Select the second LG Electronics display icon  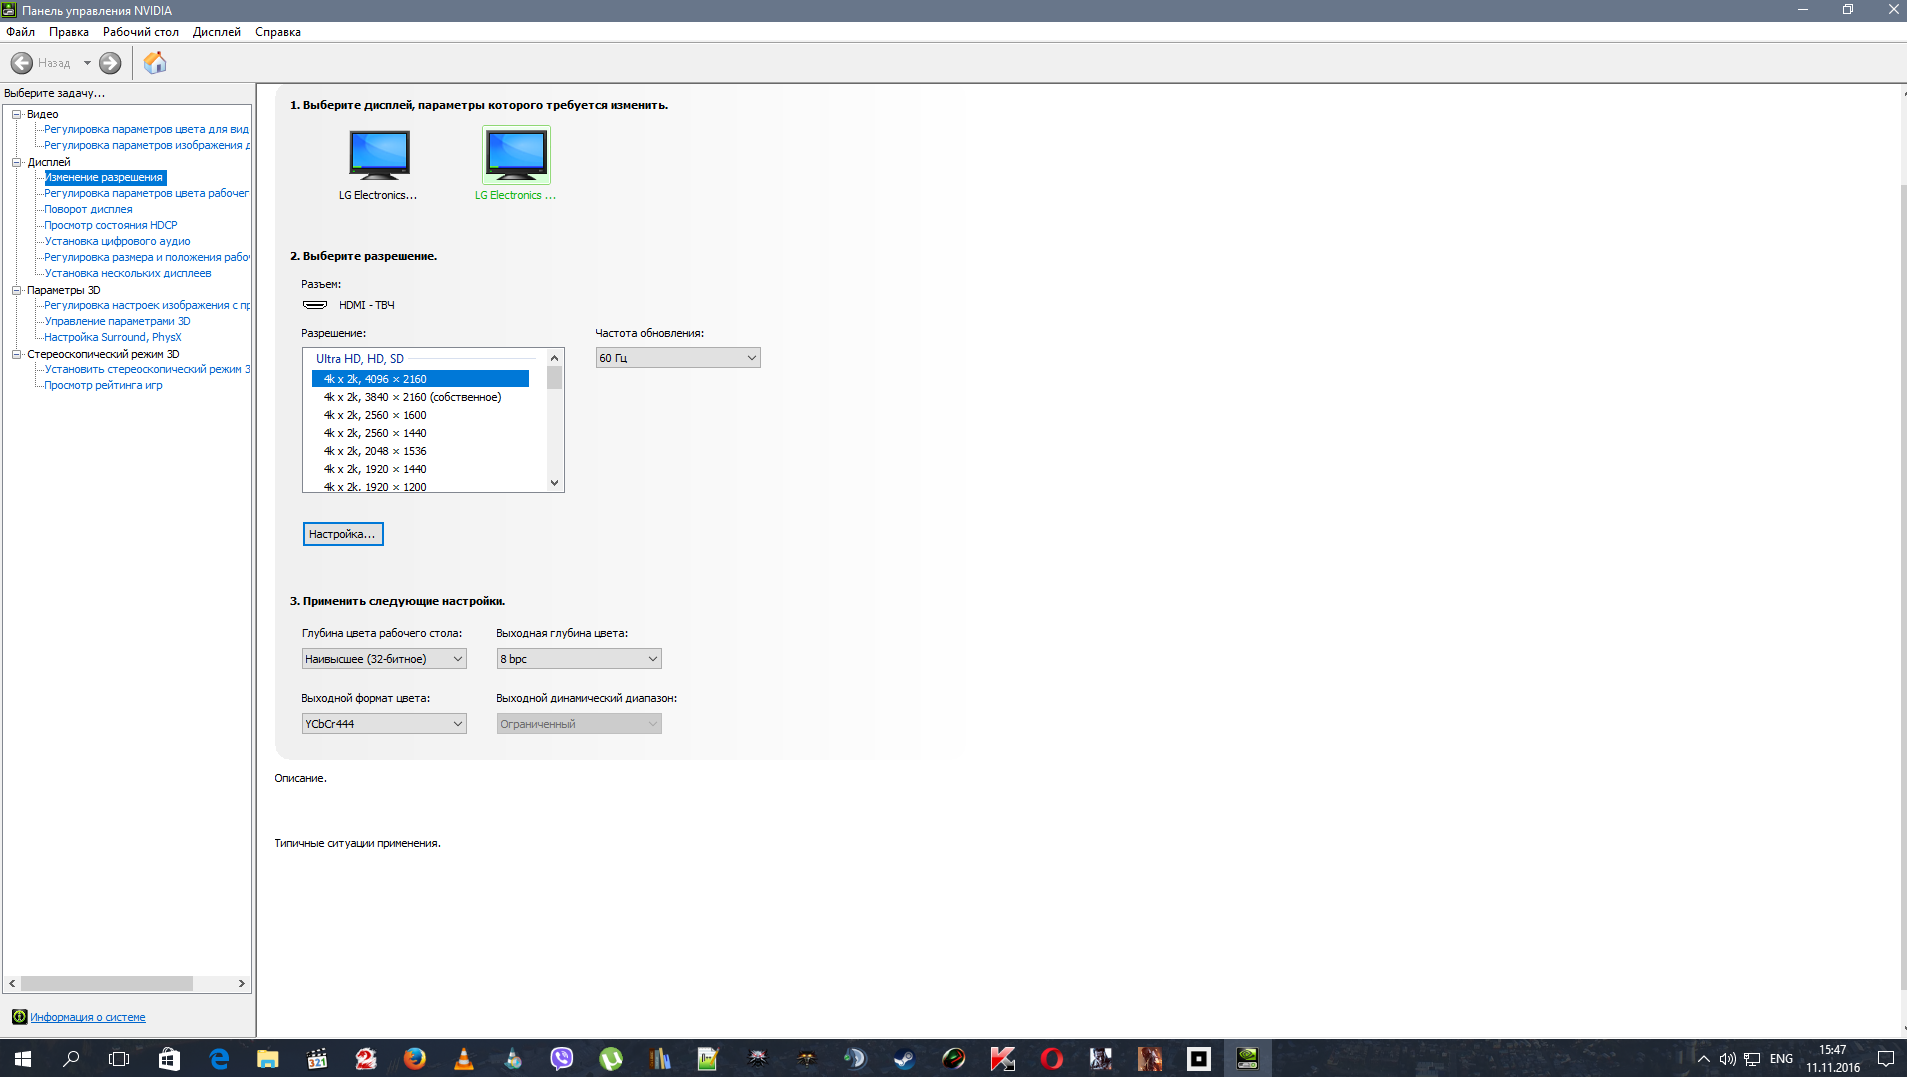click(516, 155)
